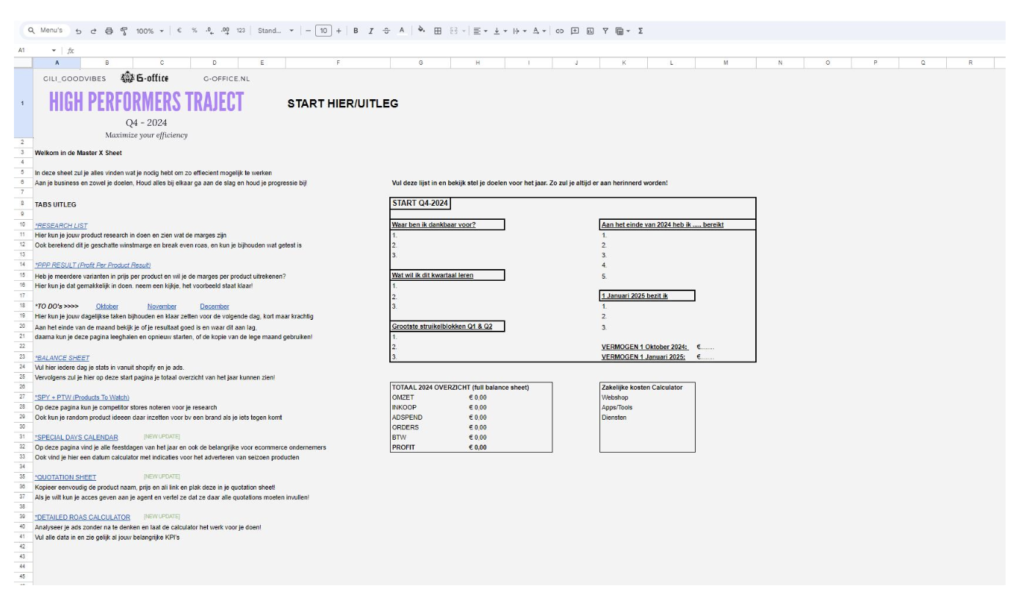Open the DETAILED ROAS CALCULATOR link
The image size is (1024, 594).
[82, 517]
